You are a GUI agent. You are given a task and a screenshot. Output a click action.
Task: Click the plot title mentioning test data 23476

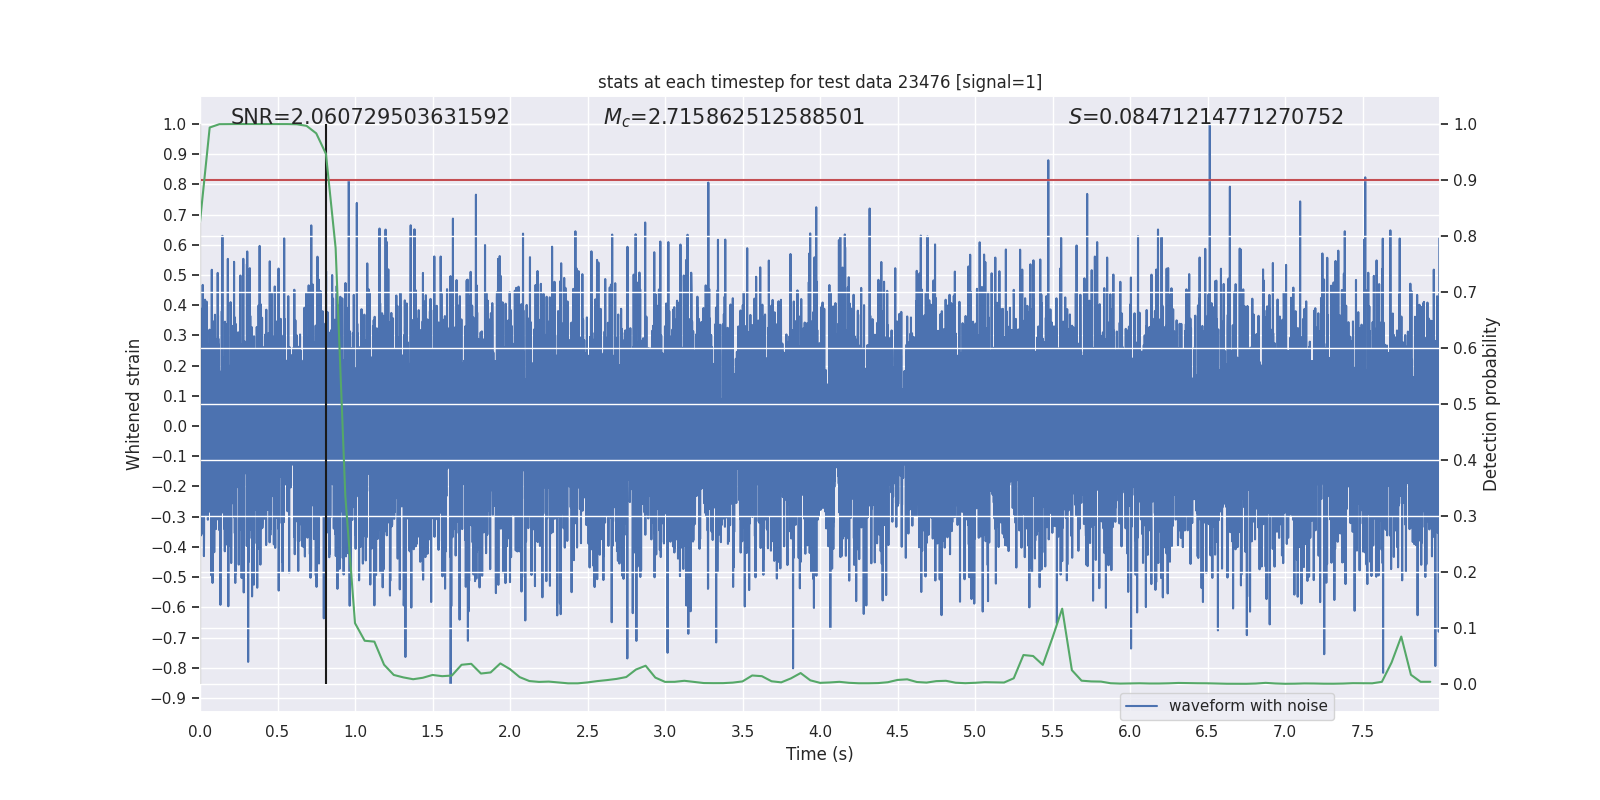coord(819,82)
